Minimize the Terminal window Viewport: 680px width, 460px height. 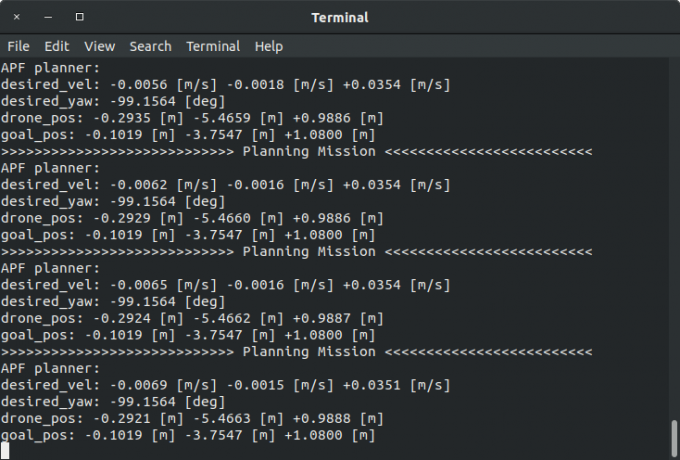[48, 17]
